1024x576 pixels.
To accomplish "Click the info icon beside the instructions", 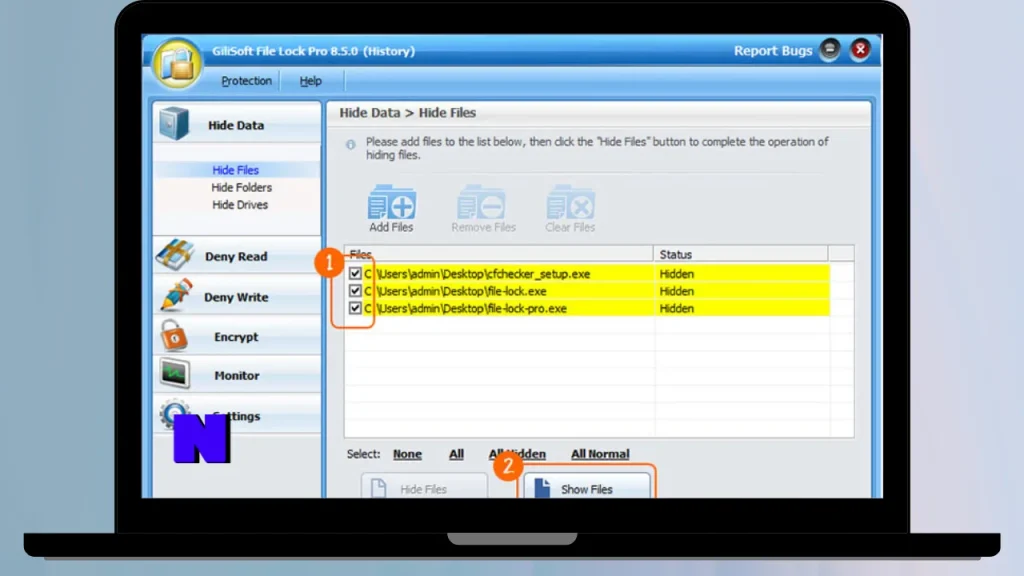I will point(351,144).
